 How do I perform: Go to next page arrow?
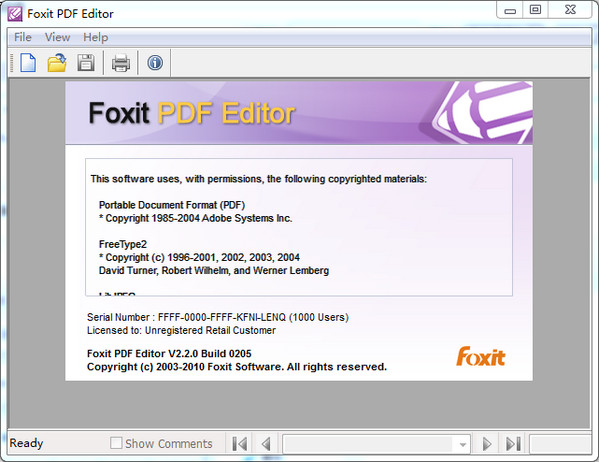[x=487, y=444]
